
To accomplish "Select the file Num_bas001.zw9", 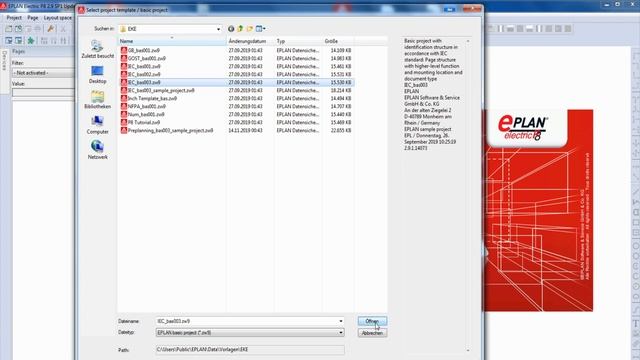I will (x=146, y=114).
